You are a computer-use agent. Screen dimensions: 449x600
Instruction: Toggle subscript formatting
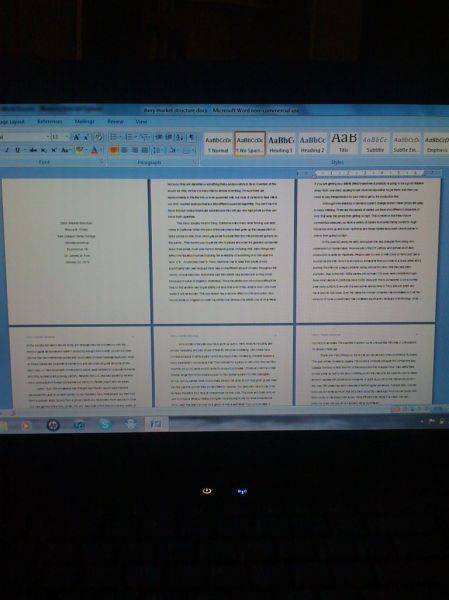click(44, 150)
